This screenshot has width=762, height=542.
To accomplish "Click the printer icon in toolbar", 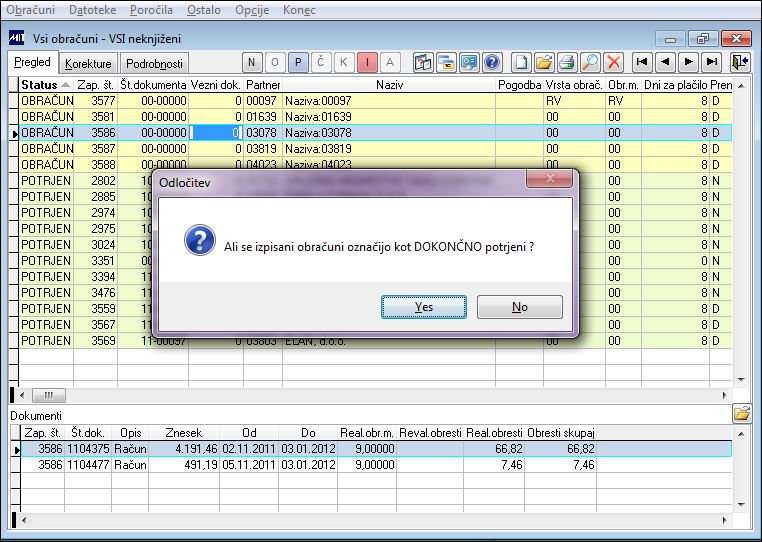I will [567, 63].
